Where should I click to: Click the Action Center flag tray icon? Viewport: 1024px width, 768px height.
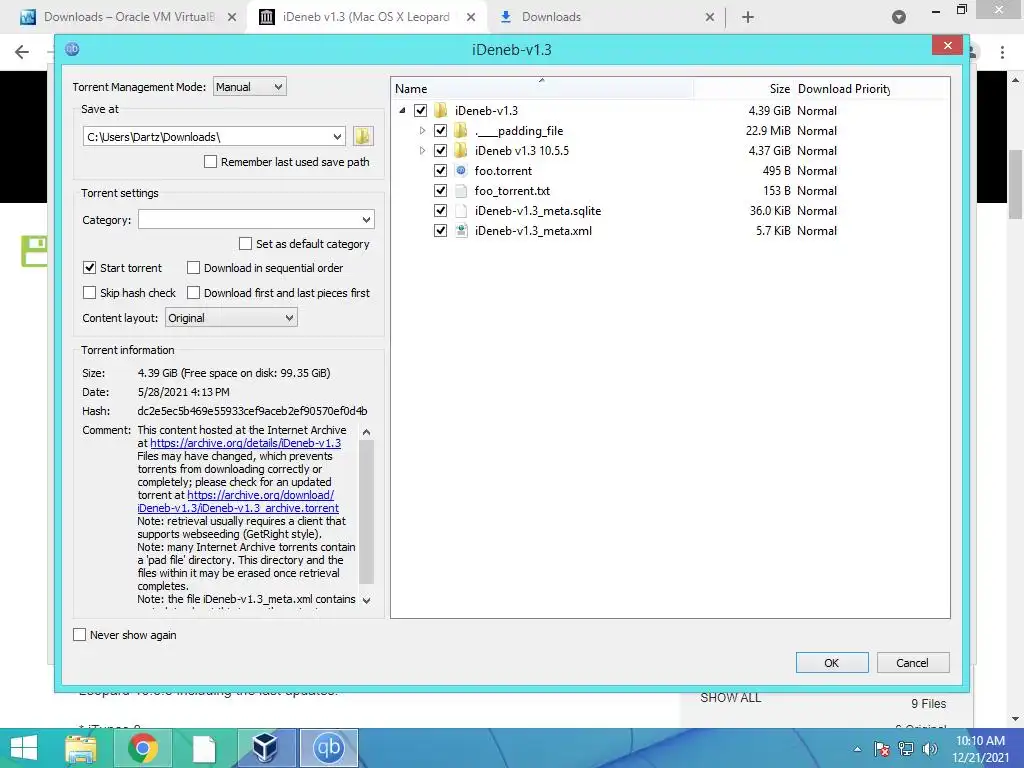click(x=882, y=749)
